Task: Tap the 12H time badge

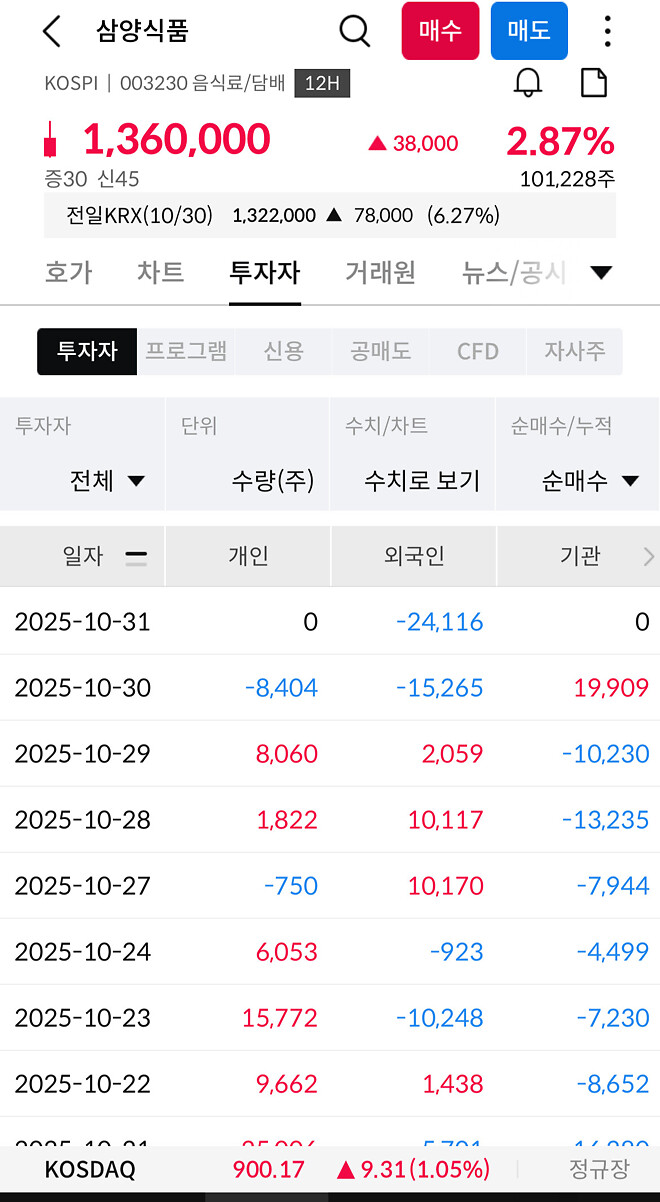Action: click(320, 86)
